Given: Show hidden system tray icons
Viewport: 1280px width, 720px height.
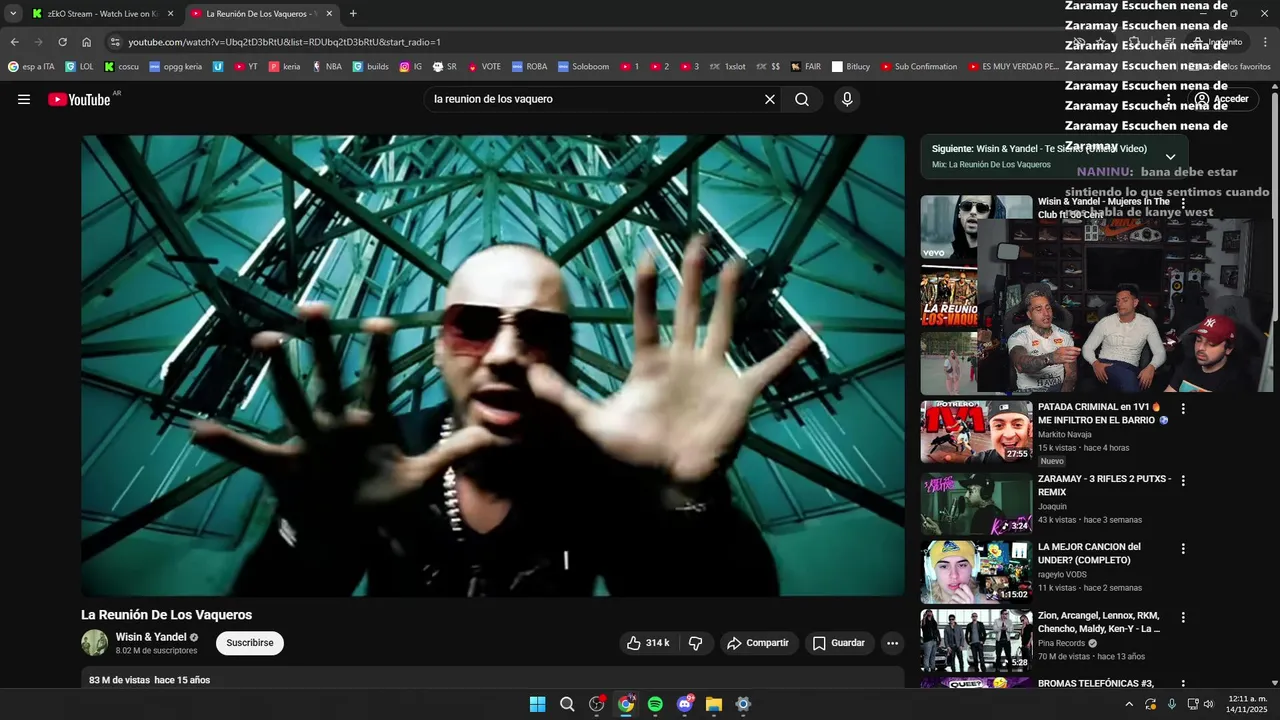Looking at the screenshot, I should click(1129, 704).
